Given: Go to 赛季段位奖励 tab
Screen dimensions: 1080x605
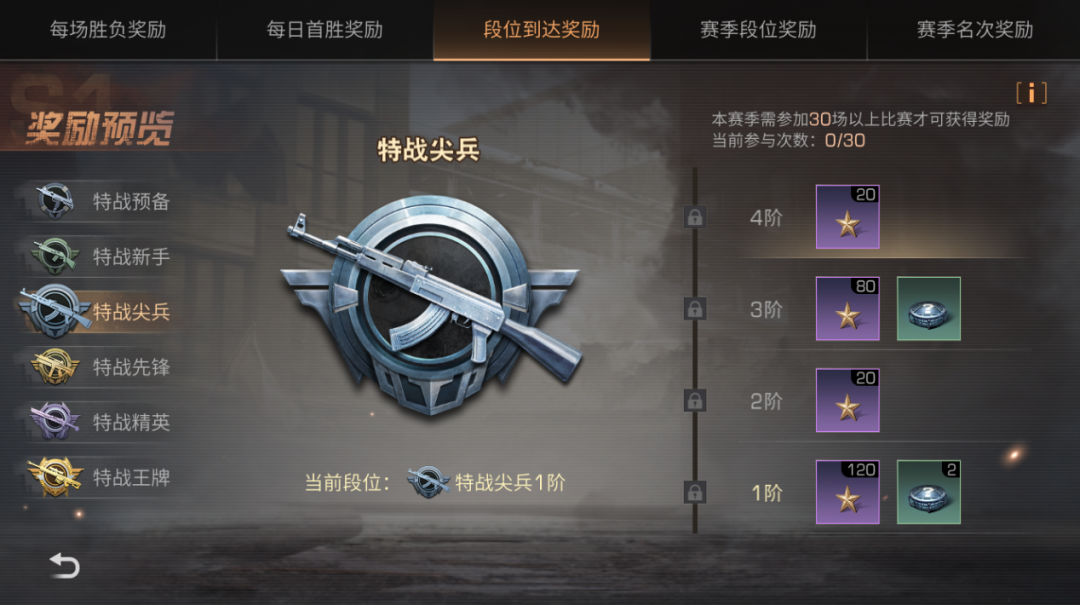Looking at the screenshot, I should [x=758, y=30].
